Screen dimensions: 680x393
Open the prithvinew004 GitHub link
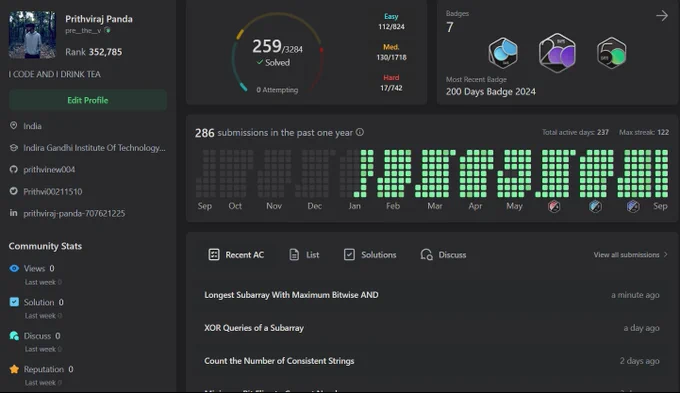tap(49, 170)
